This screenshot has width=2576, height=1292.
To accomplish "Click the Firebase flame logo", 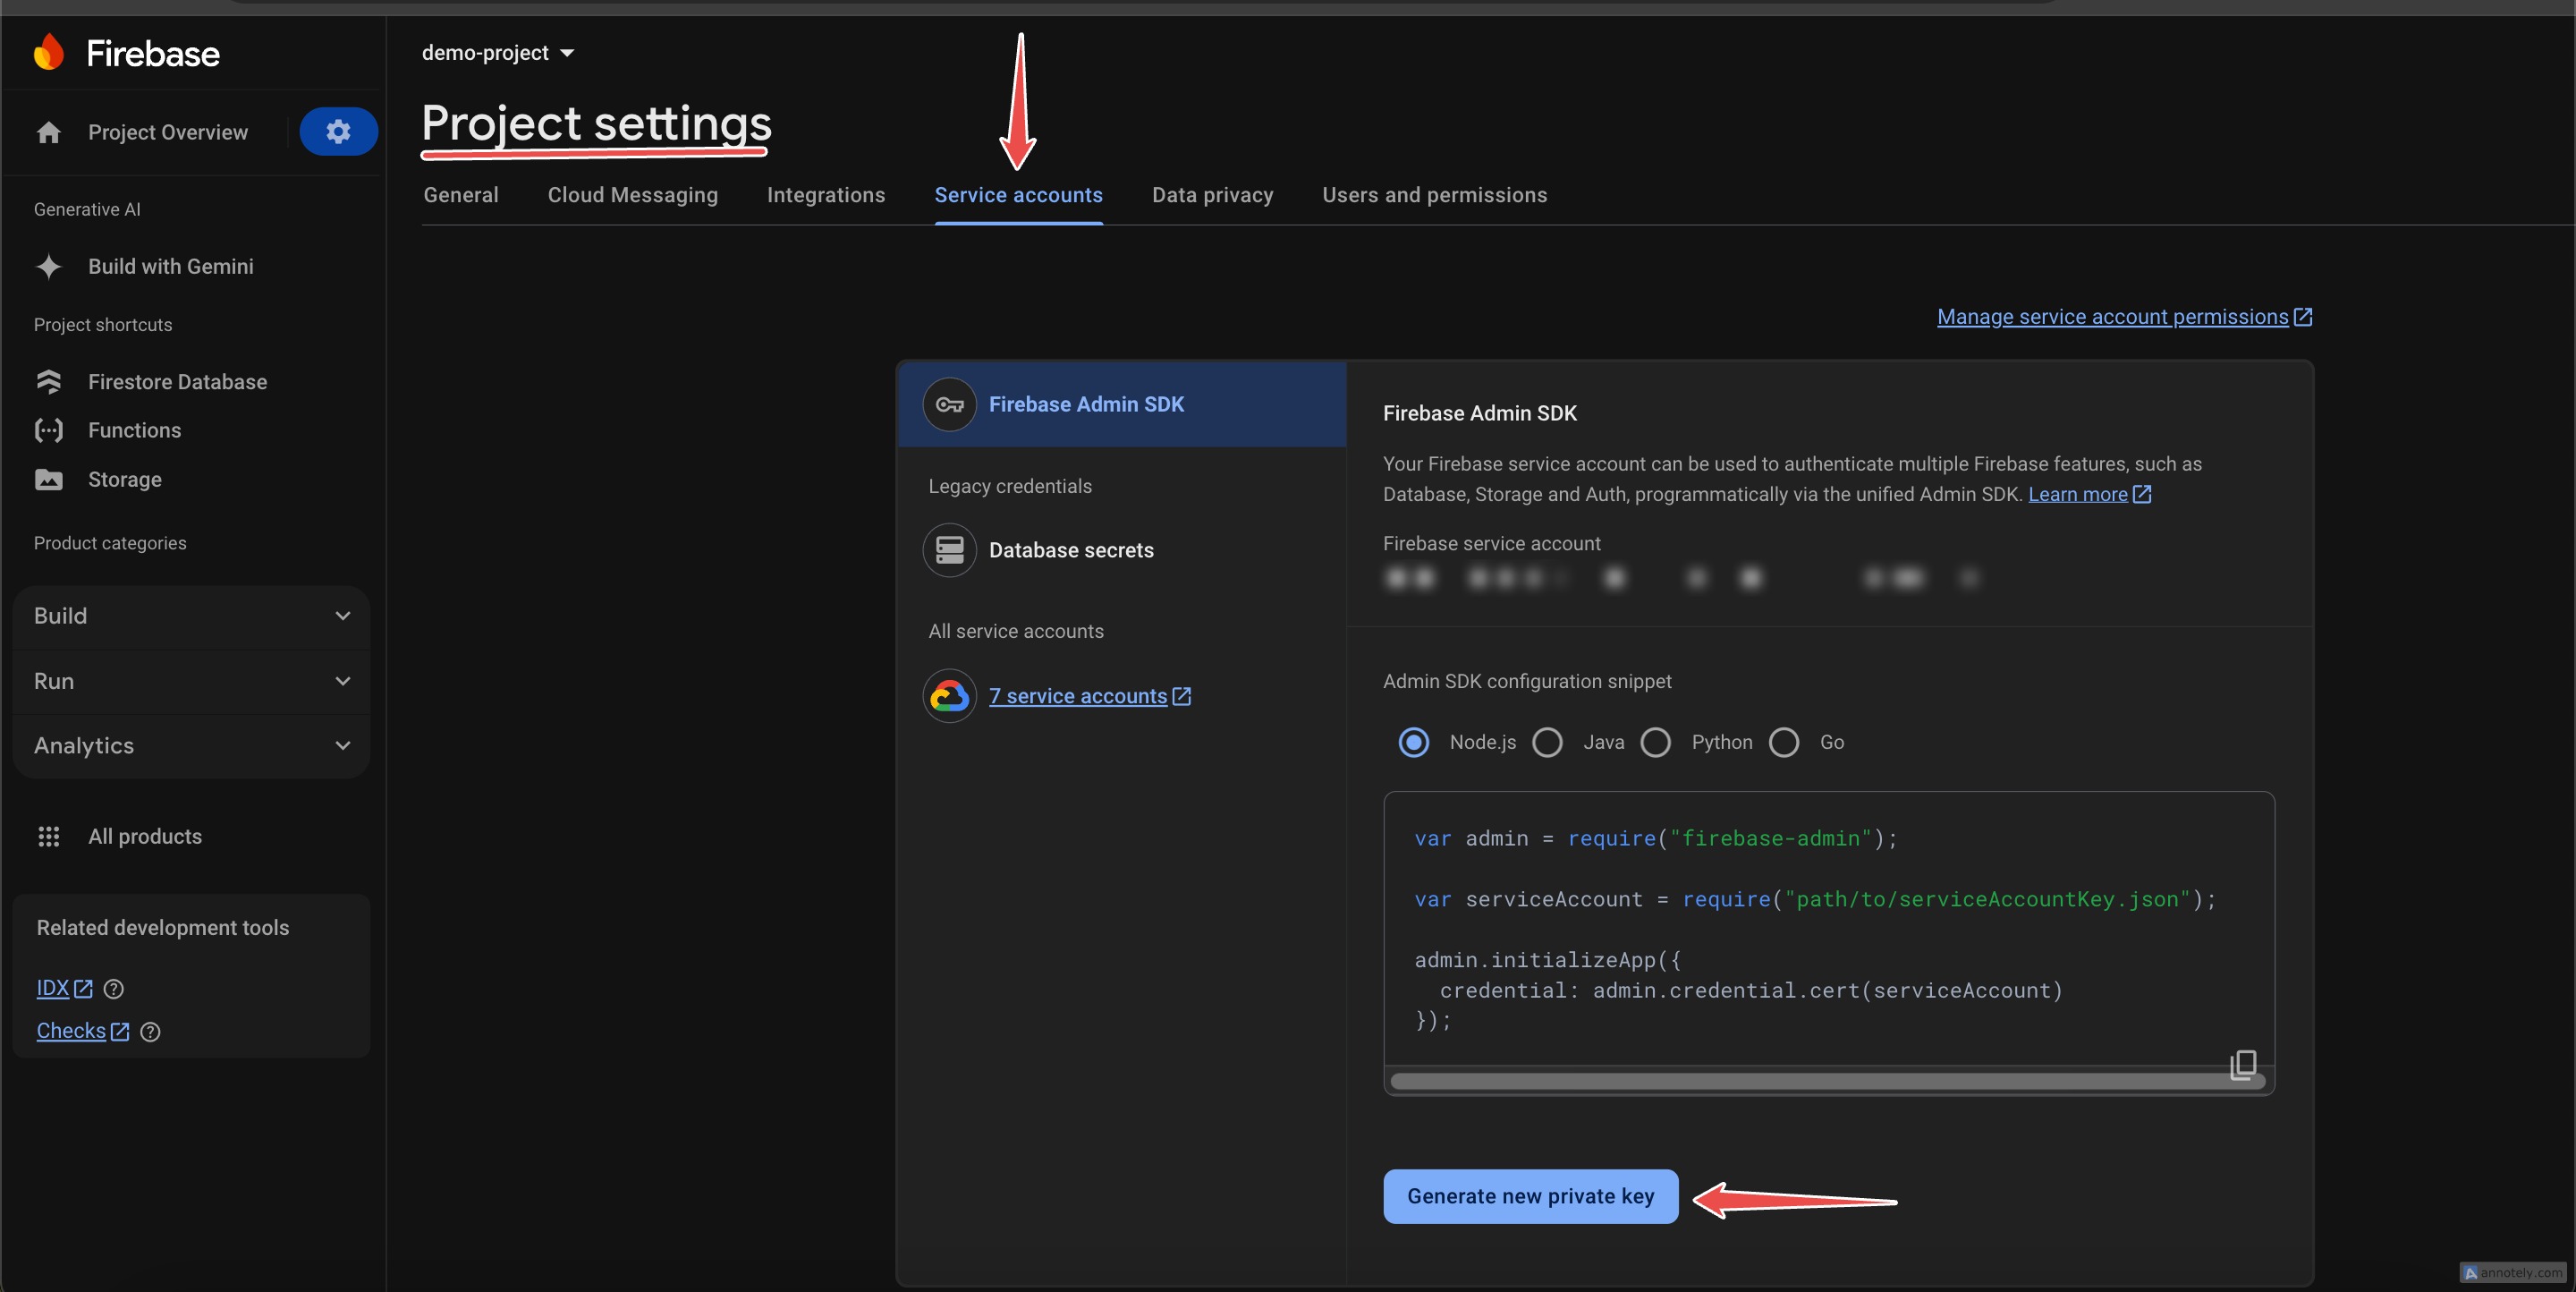I will 48,53.
